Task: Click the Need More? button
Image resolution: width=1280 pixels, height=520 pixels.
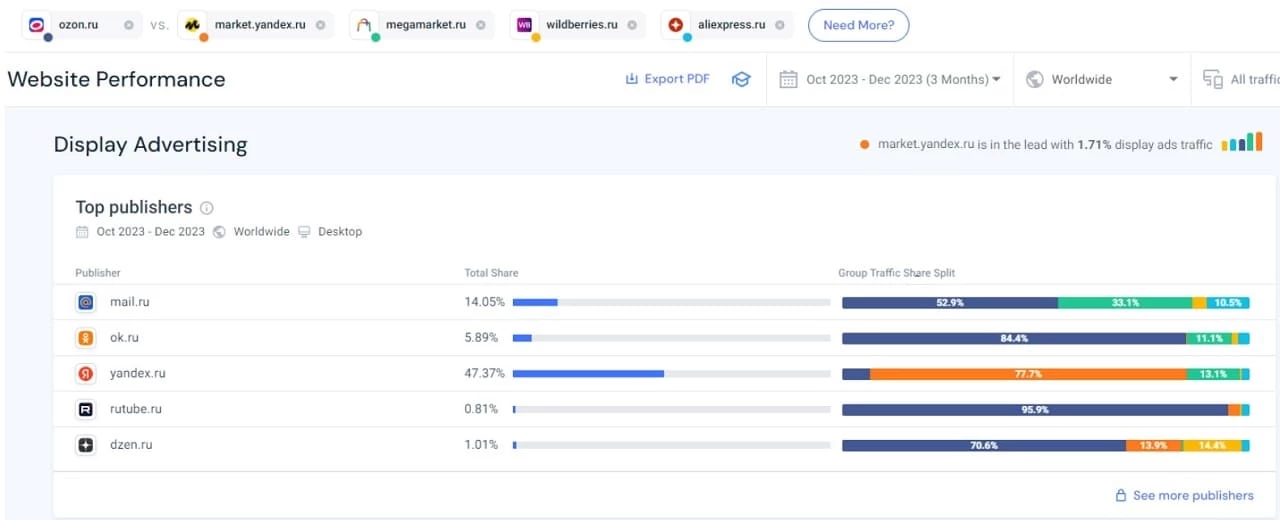Action: click(858, 25)
